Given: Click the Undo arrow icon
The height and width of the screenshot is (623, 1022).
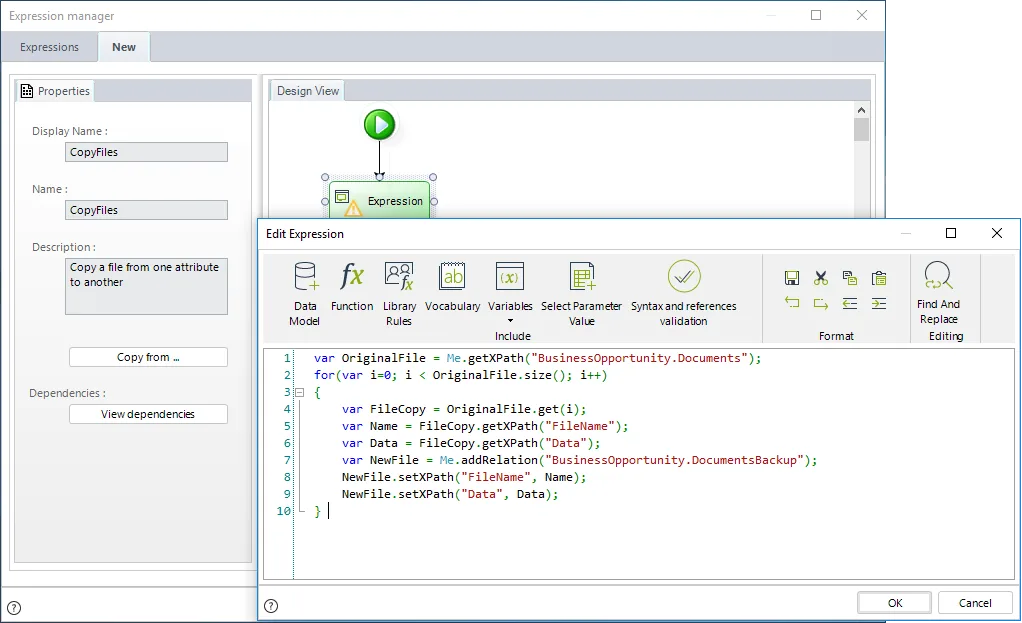Looking at the screenshot, I should click(x=792, y=303).
